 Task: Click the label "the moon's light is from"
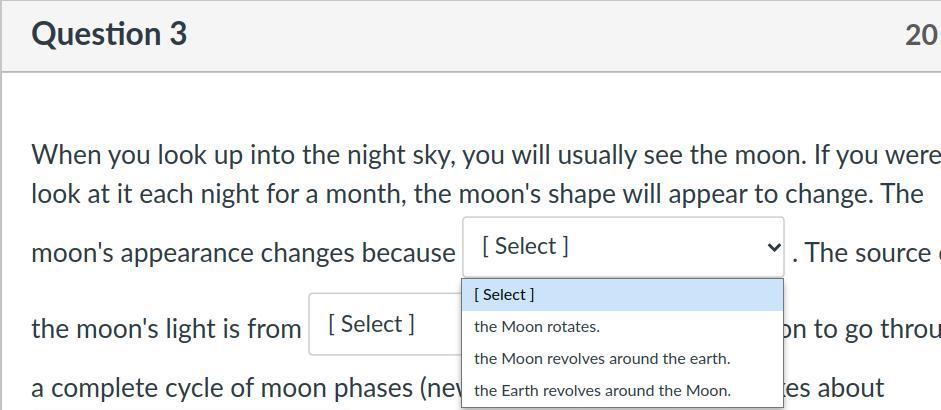coord(166,329)
